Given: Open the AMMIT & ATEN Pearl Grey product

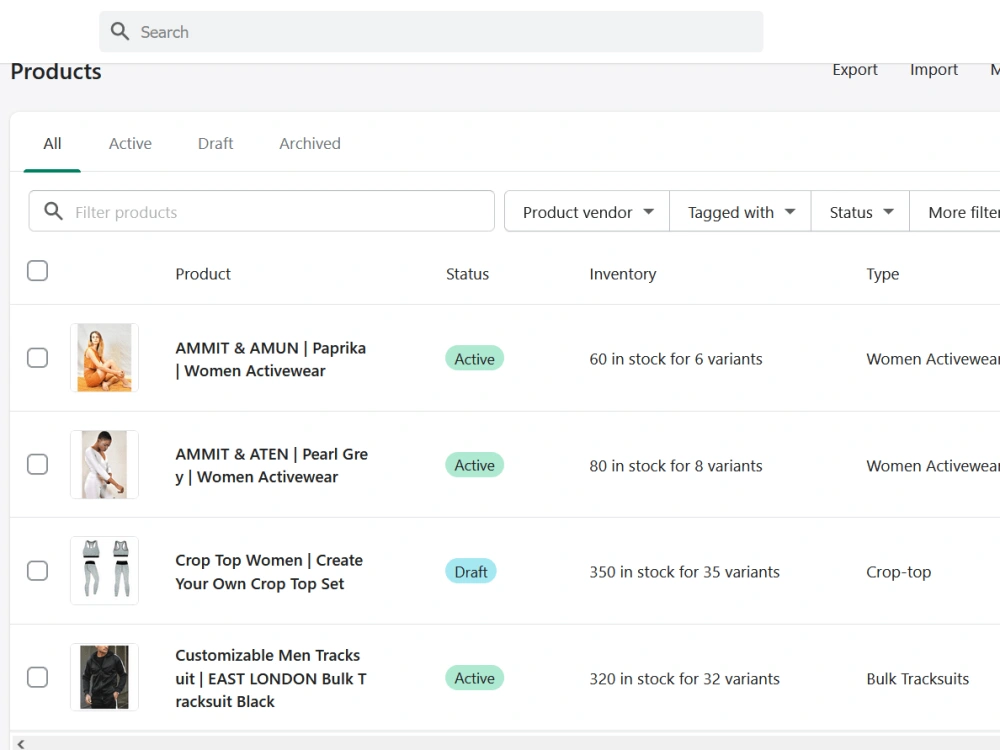Looking at the screenshot, I should click(271, 464).
